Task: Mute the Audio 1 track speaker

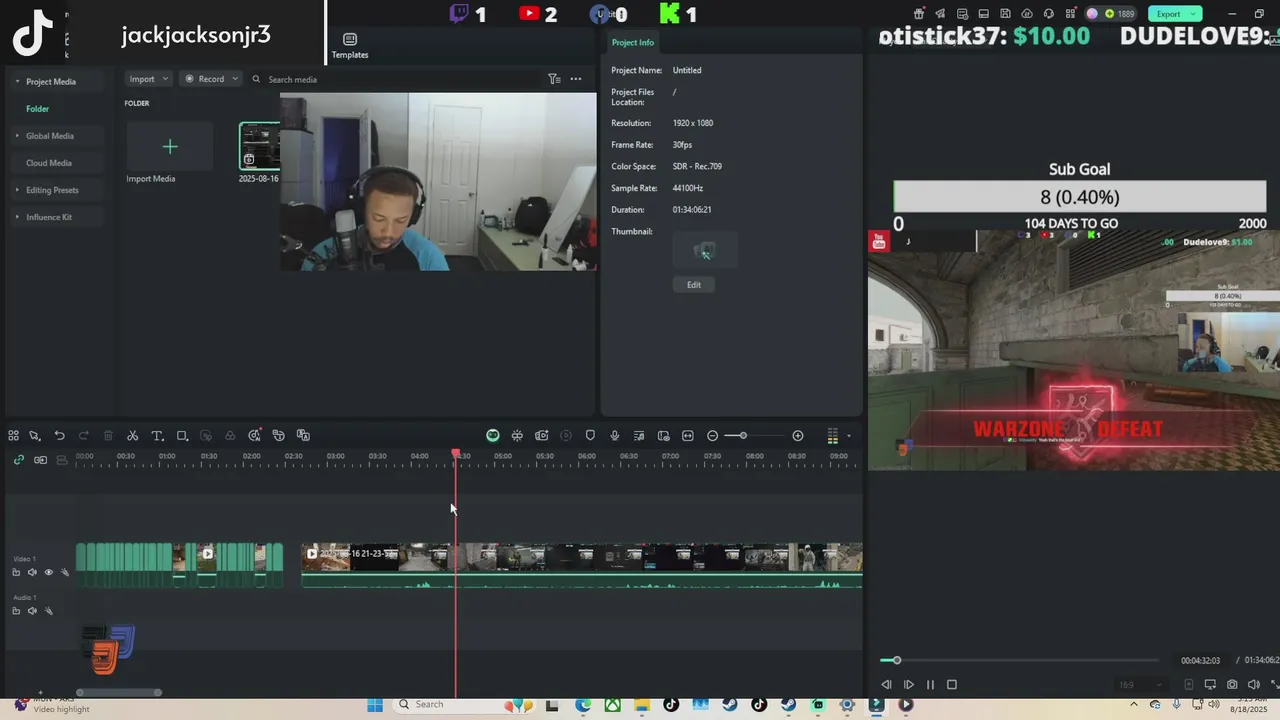Action: [x=32, y=611]
